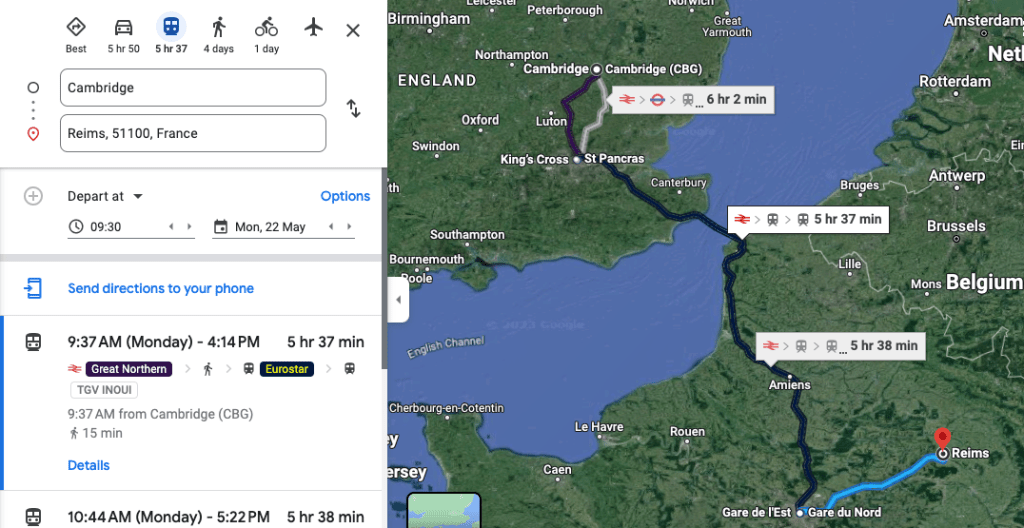Viewport: 1024px width, 528px height.
Task: Edit the Cambridge starting point field
Action: tap(193, 88)
